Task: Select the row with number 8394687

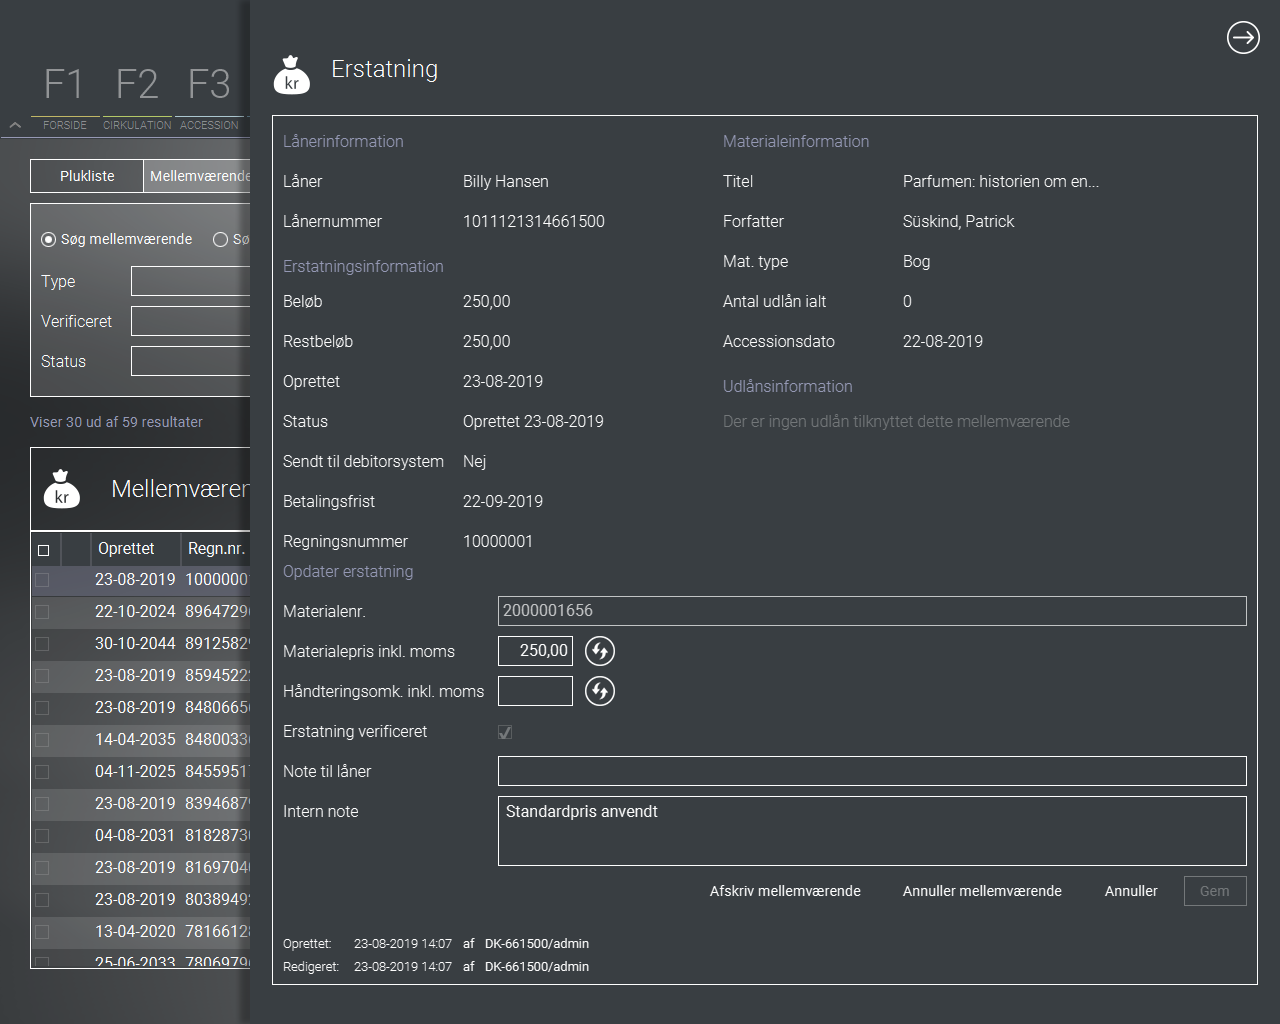Action: tap(141, 804)
